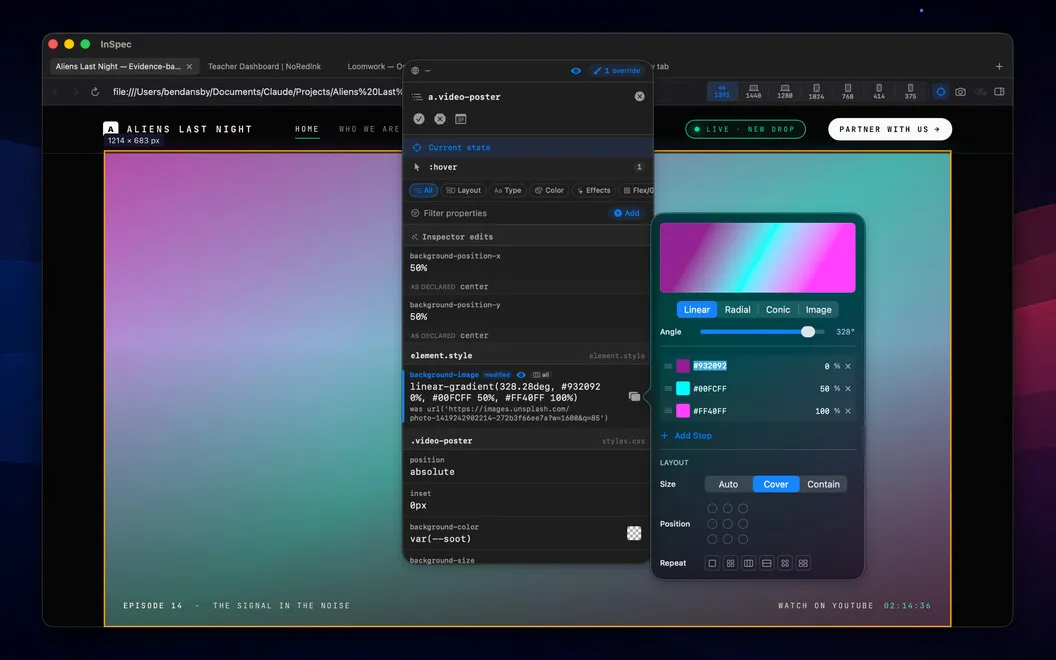Switch background type to Image
The height and width of the screenshot is (660, 1056).
tap(818, 310)
